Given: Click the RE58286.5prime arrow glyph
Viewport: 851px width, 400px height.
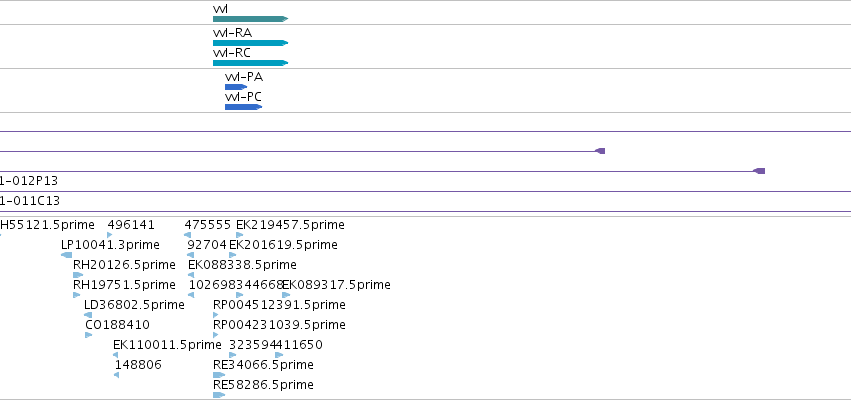Looking at the screenshot, I should click(x=219, y=395).
